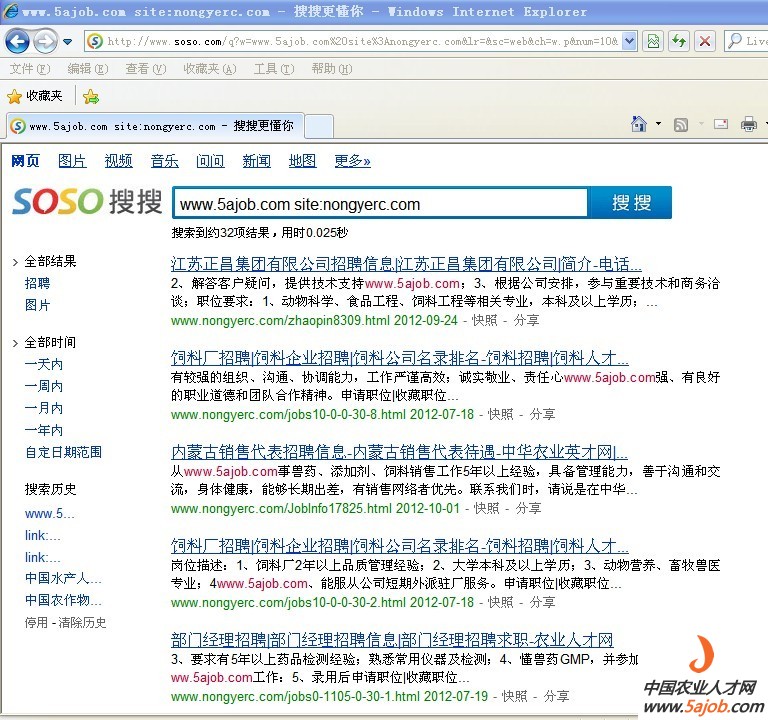Open the 工具 (Tools) menu
The height and width of the screenshot is (720, 768).
coord(265,69)
